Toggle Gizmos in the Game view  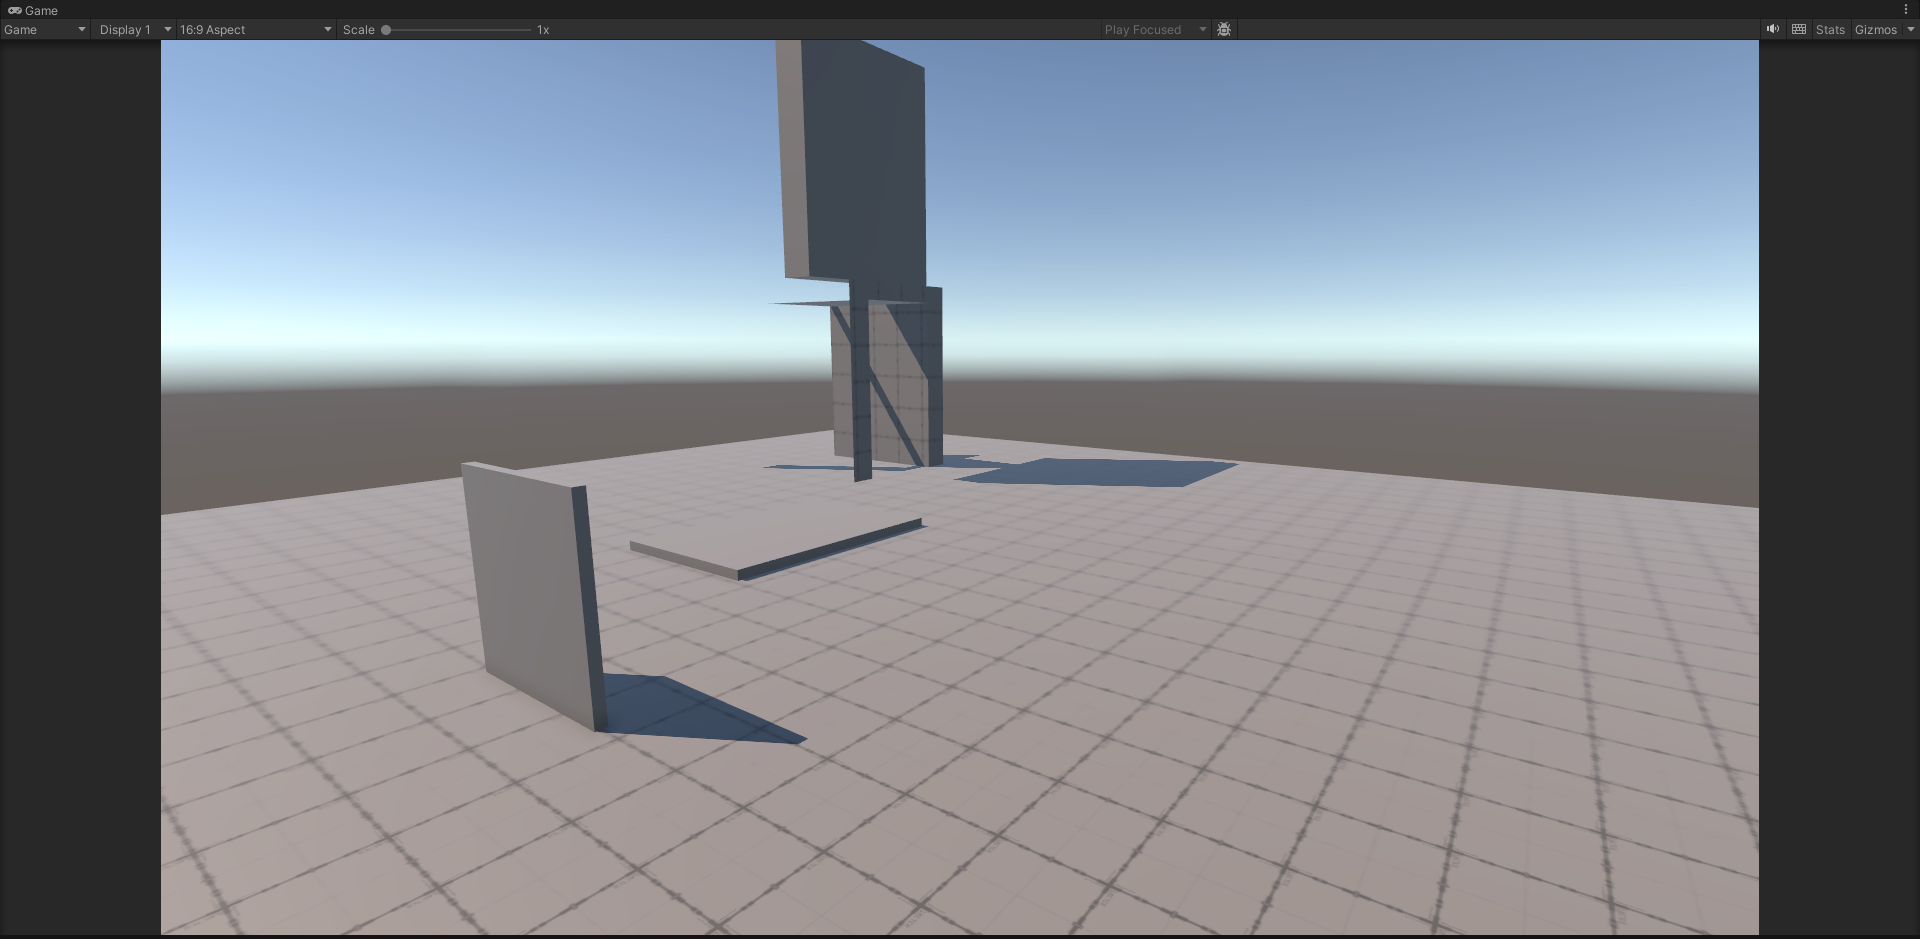1875,30
